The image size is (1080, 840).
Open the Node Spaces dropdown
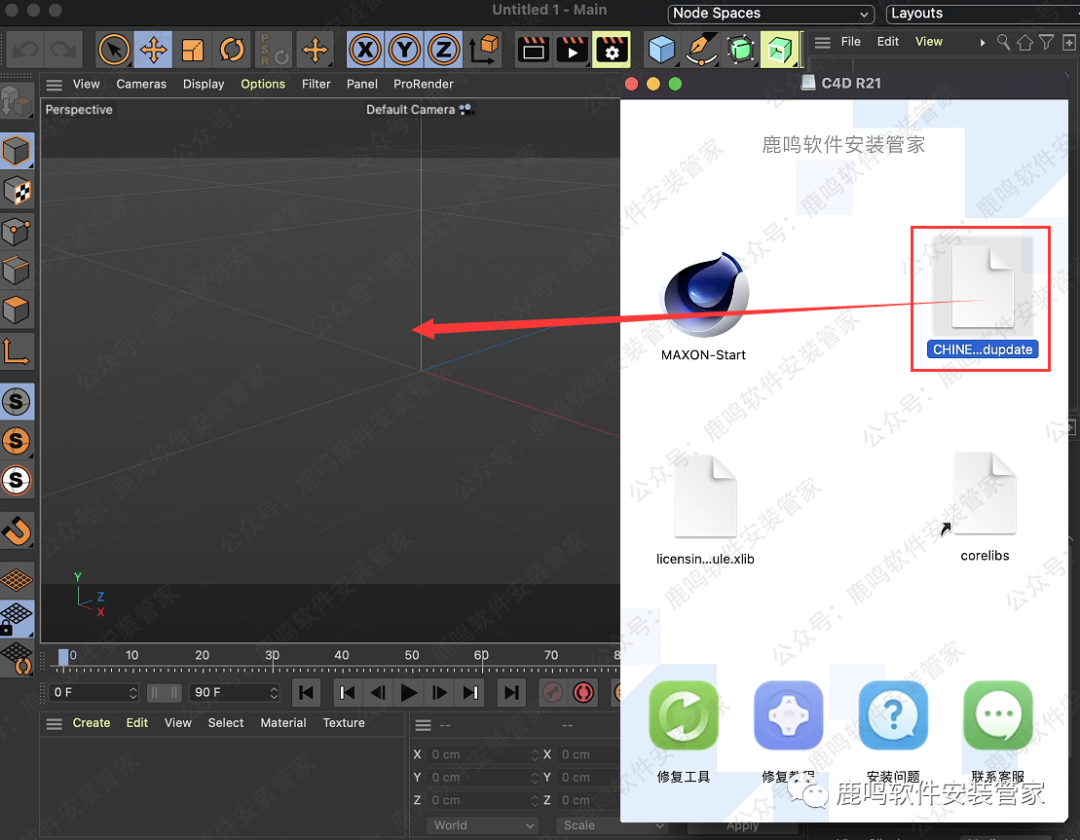coord(771,14)
